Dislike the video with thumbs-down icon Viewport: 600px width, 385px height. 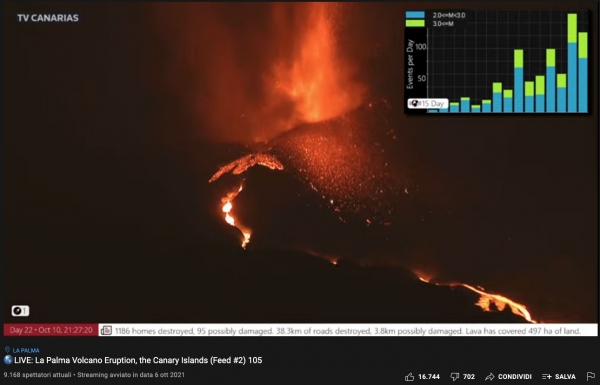(455, 377)
